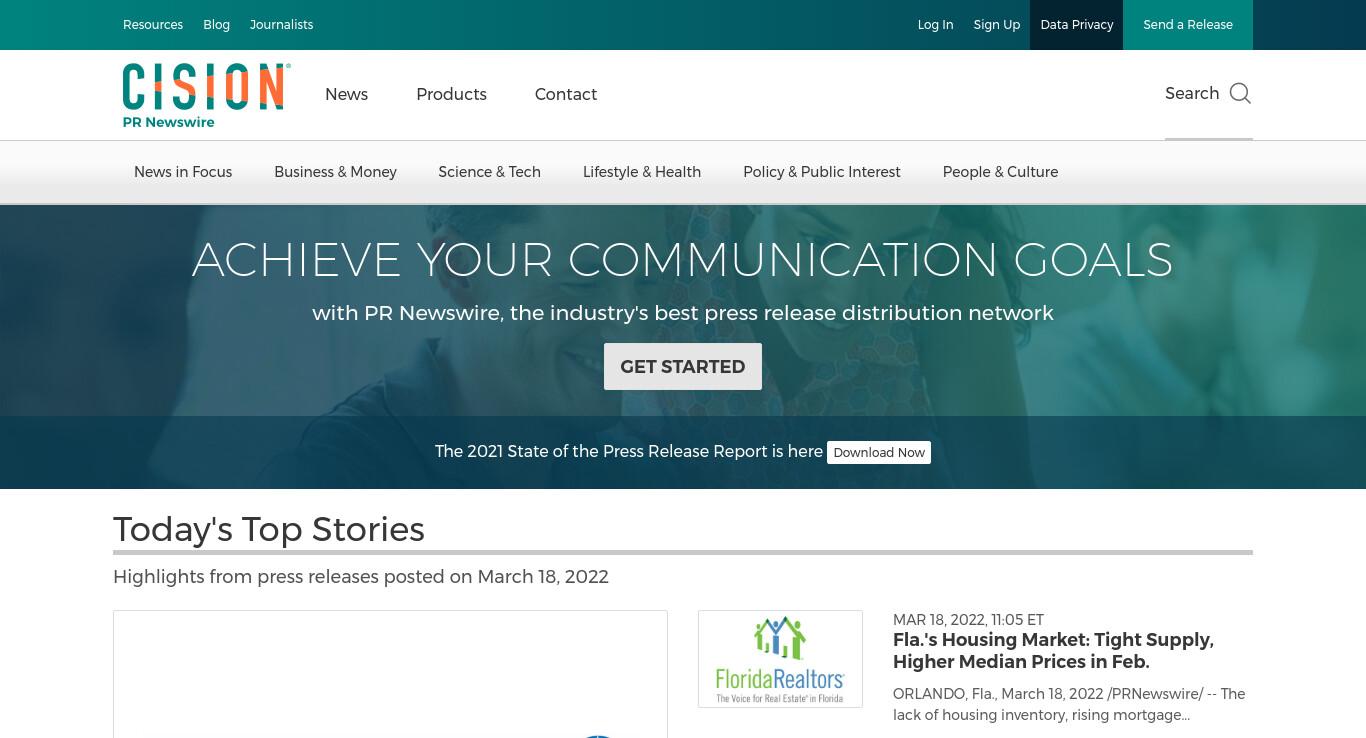Click the ORLANDO story summary text

click(1069, 704)
